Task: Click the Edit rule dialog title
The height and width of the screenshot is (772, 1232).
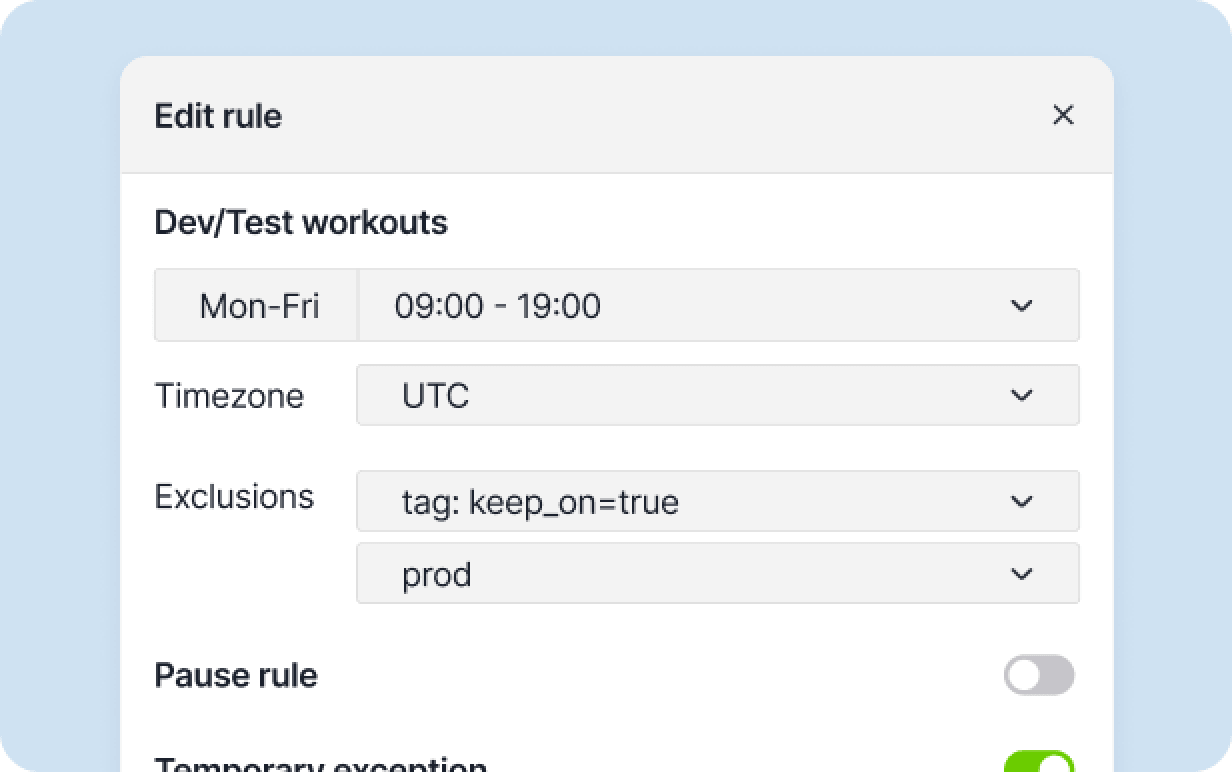Action: tap(218, 116)
